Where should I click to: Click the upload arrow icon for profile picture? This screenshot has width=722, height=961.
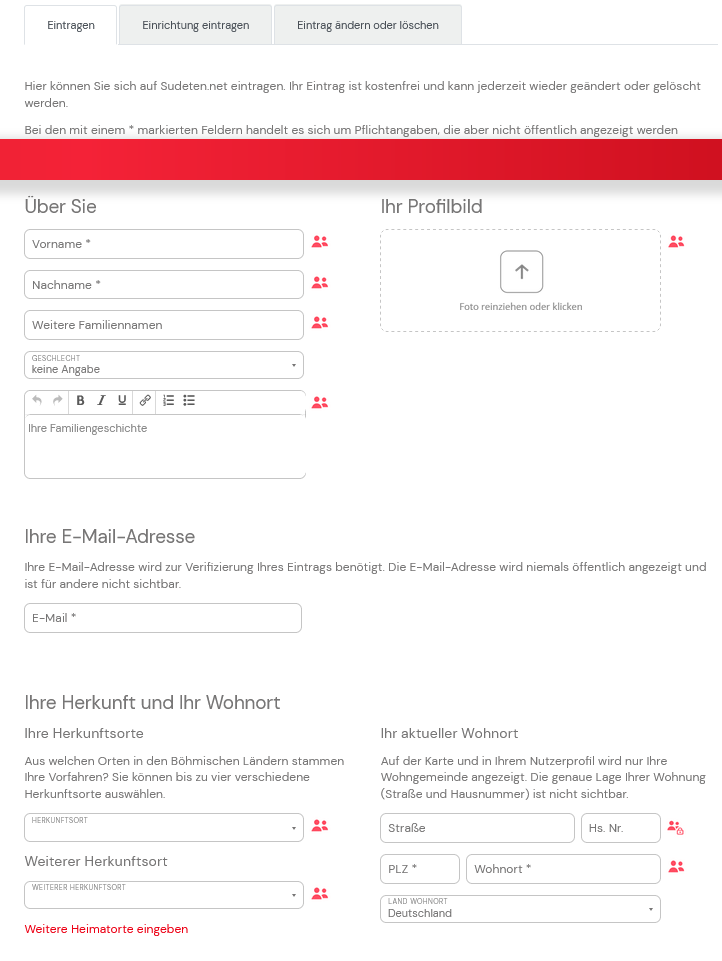click(x=521, y=271)
